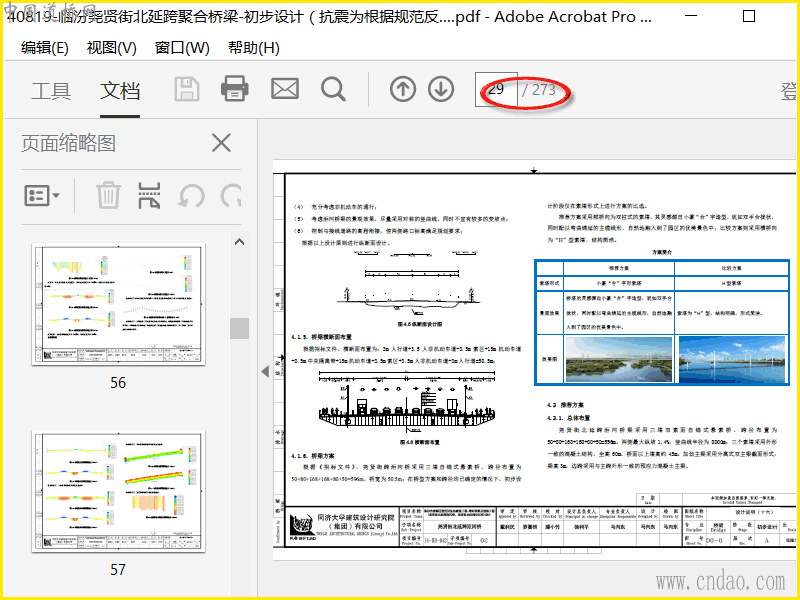Send the file via the envelope email icon

[285, 89]
